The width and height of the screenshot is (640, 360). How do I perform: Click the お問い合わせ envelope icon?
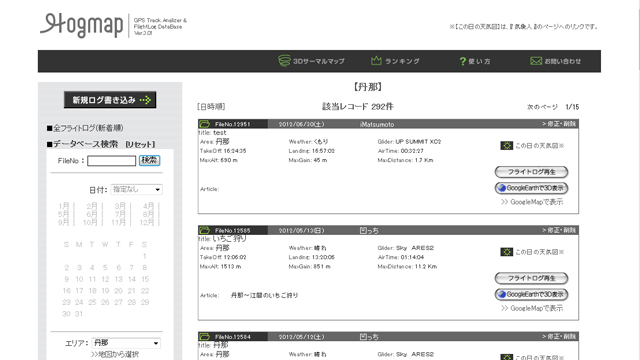[x=536, y=61]
